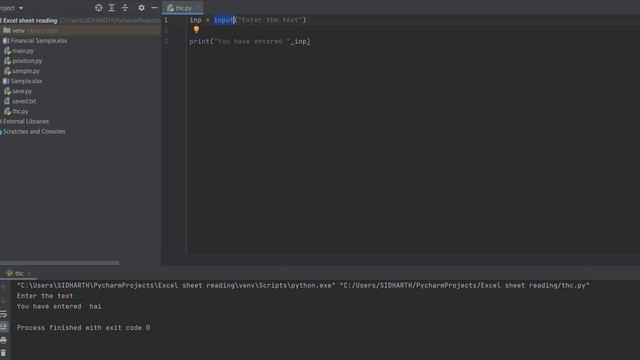Click the Project panel horizontal scrollbar
This screenshot has height=360, width=640.
click(x=60, y=263)
